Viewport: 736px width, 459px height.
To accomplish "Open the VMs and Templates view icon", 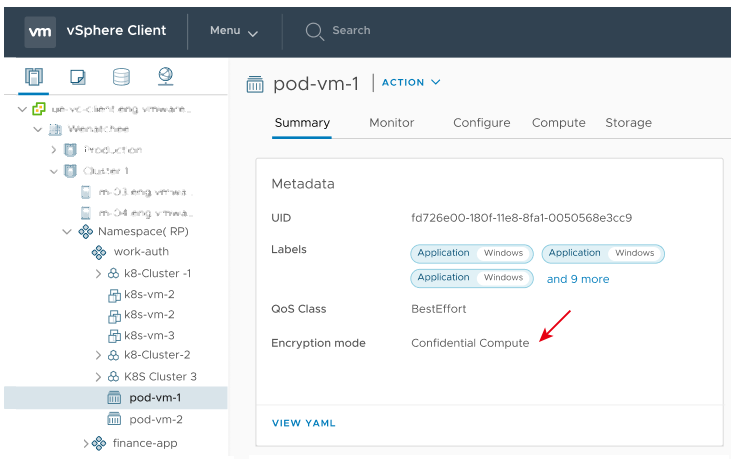I will tap(77, 77).
